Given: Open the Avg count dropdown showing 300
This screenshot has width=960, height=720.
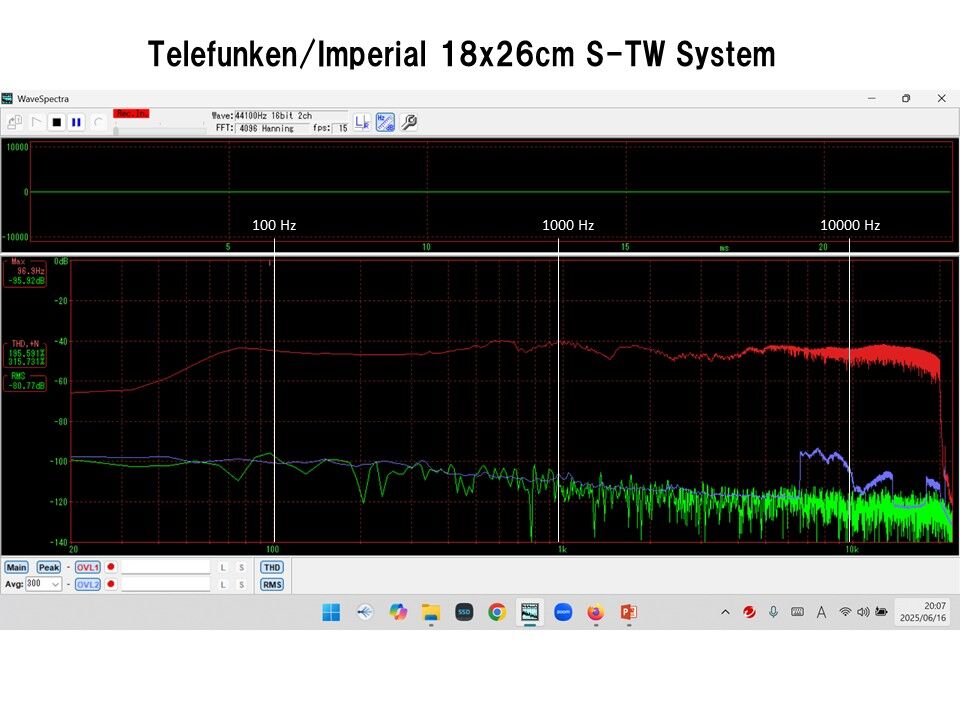Looking at the screenshot, I should 43,584.
